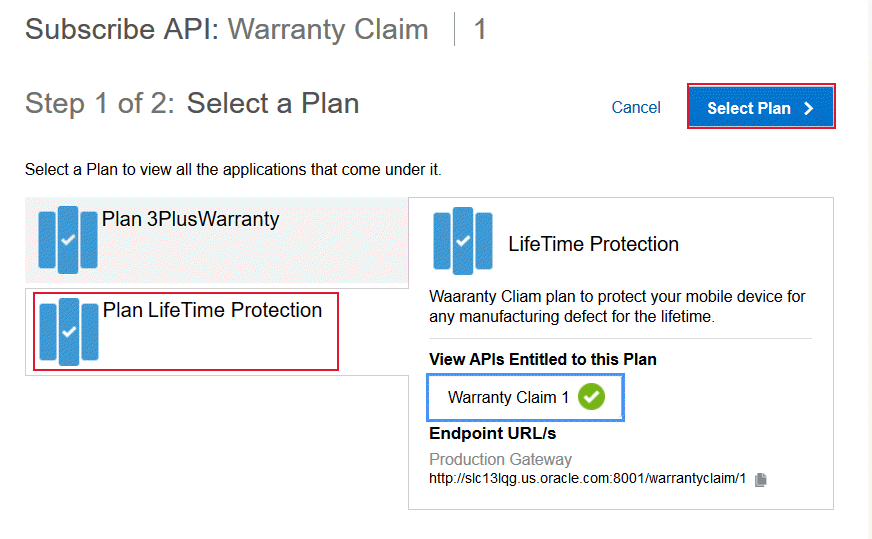Click the View APIs Entitled to this Plan heading
Image resolution: width=872 pixels, height=539 pixels.
[542, 359]
